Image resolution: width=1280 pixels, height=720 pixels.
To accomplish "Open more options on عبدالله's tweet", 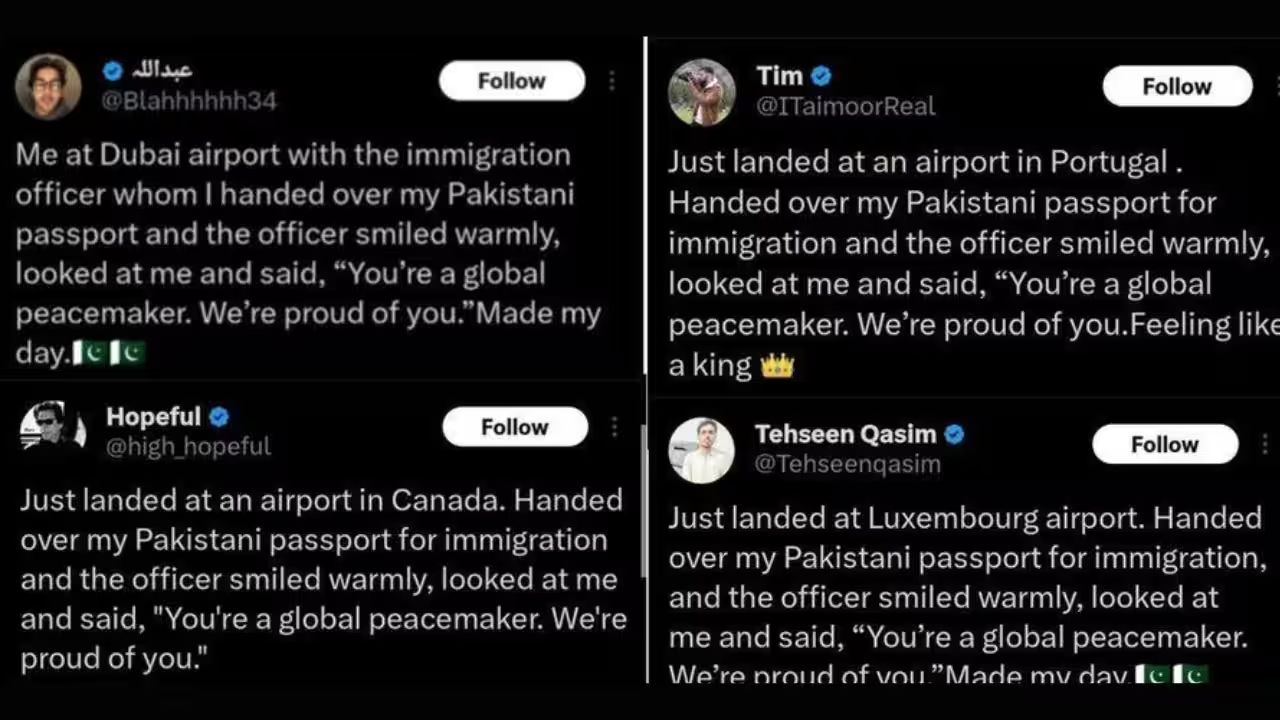I will coord(611,81).
